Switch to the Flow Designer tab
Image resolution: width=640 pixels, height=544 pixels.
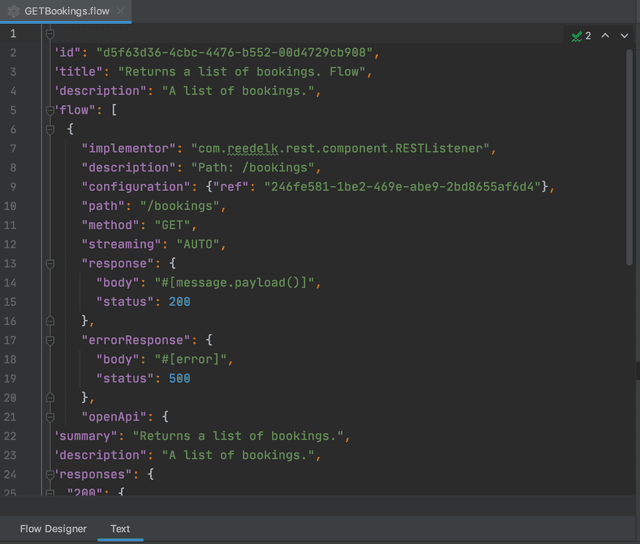tap(53, 528)
